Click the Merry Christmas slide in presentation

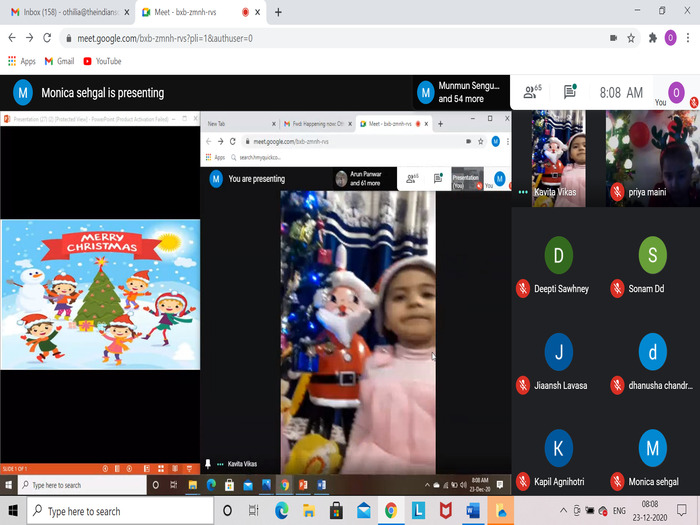coord(100,295)
